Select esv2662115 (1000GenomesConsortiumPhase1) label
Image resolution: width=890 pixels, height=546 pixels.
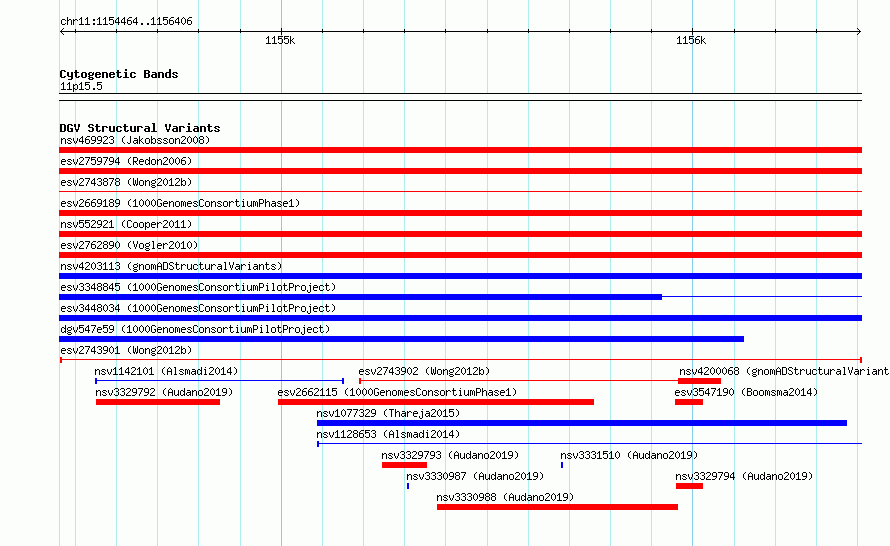click(397, 392)
